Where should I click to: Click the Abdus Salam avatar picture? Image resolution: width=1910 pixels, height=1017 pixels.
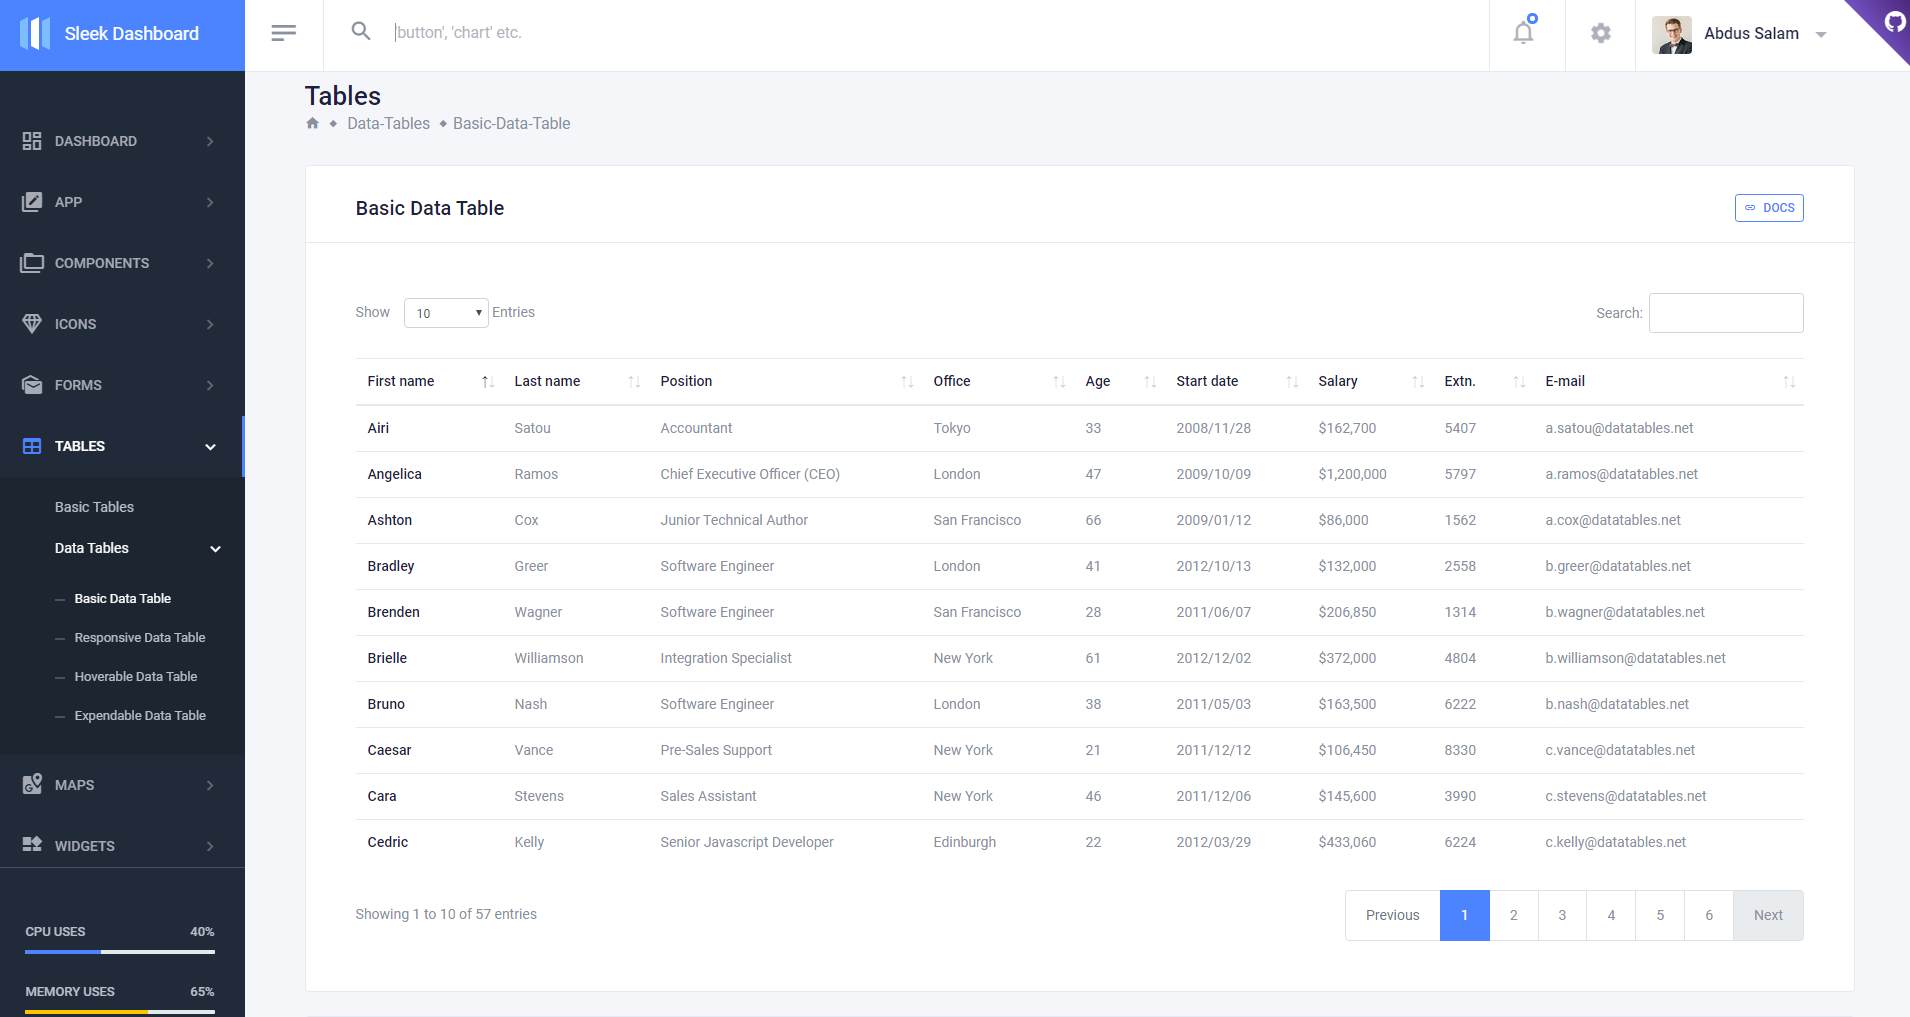[1672, 34]
